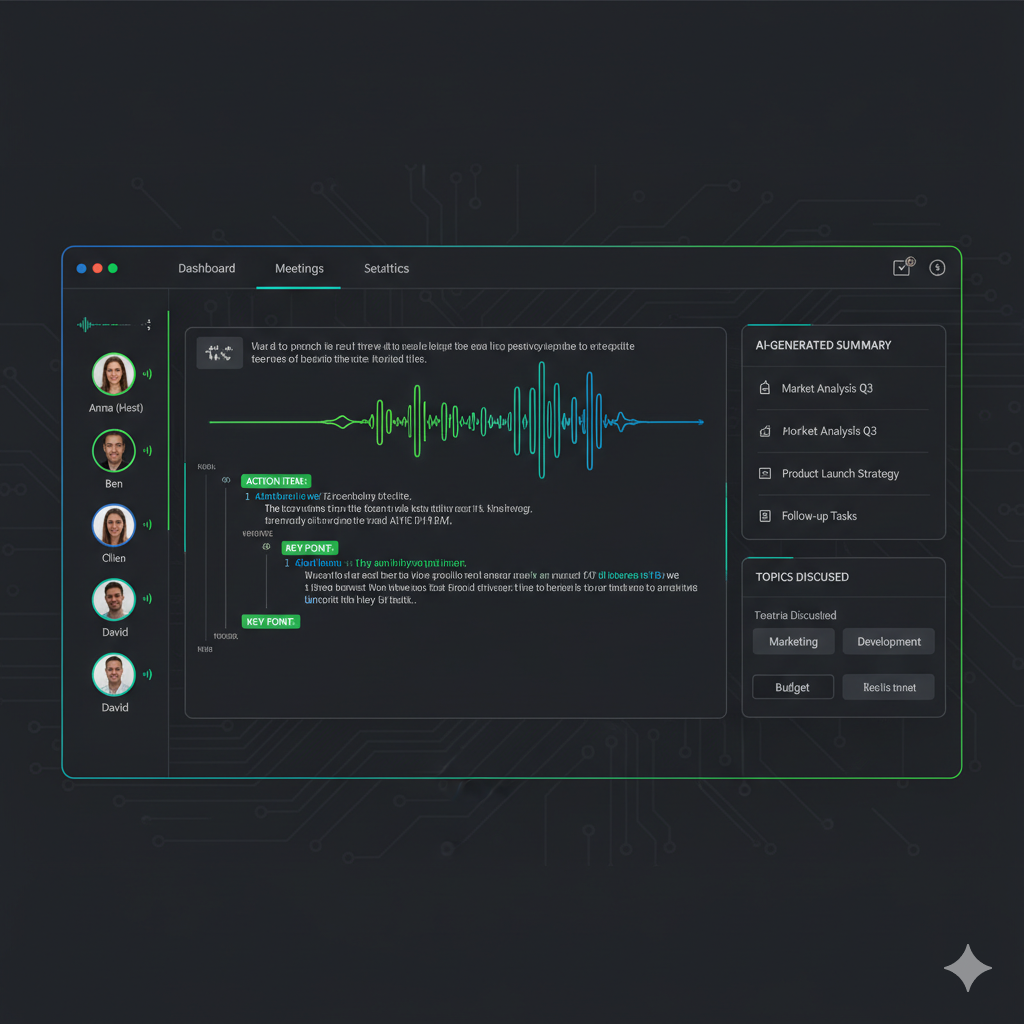The height and width of the screenshot is (1024, 1024).
Task: Click the green ACTION ITEM badge
Action: coord(276,481)
